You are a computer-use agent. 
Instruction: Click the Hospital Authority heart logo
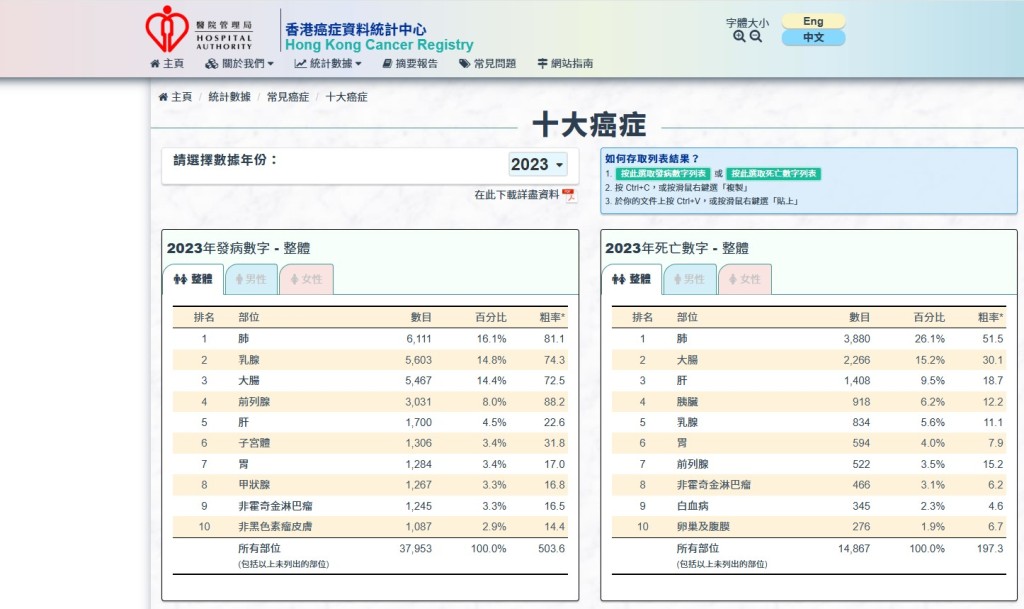[166, 32]
